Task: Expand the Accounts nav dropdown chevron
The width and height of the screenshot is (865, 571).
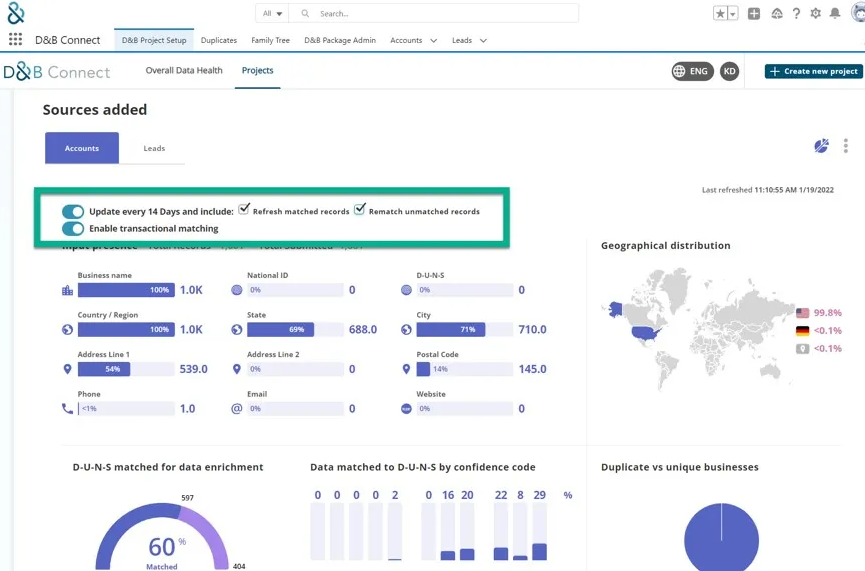Action: pyautogui.click(x=434, y=40)
